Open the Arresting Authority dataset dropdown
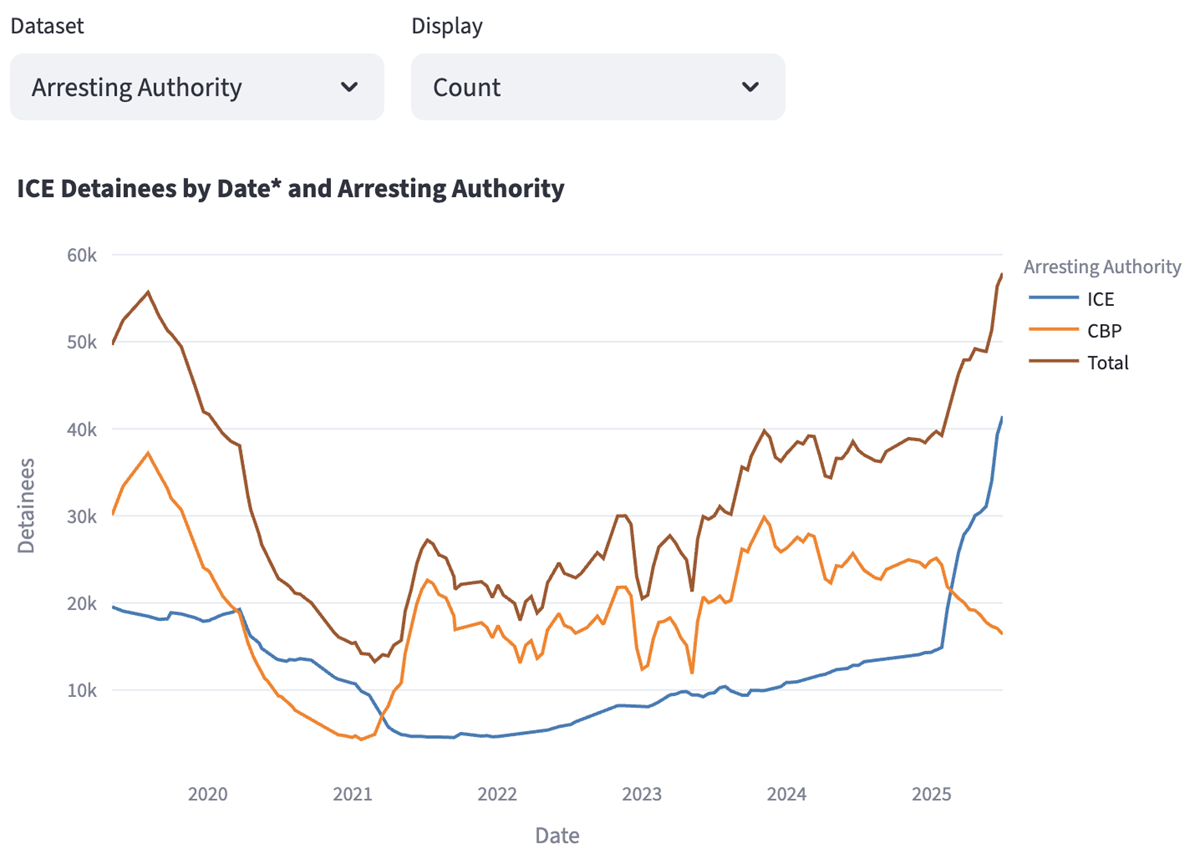The image size is (1200, 864). [196, 87]
